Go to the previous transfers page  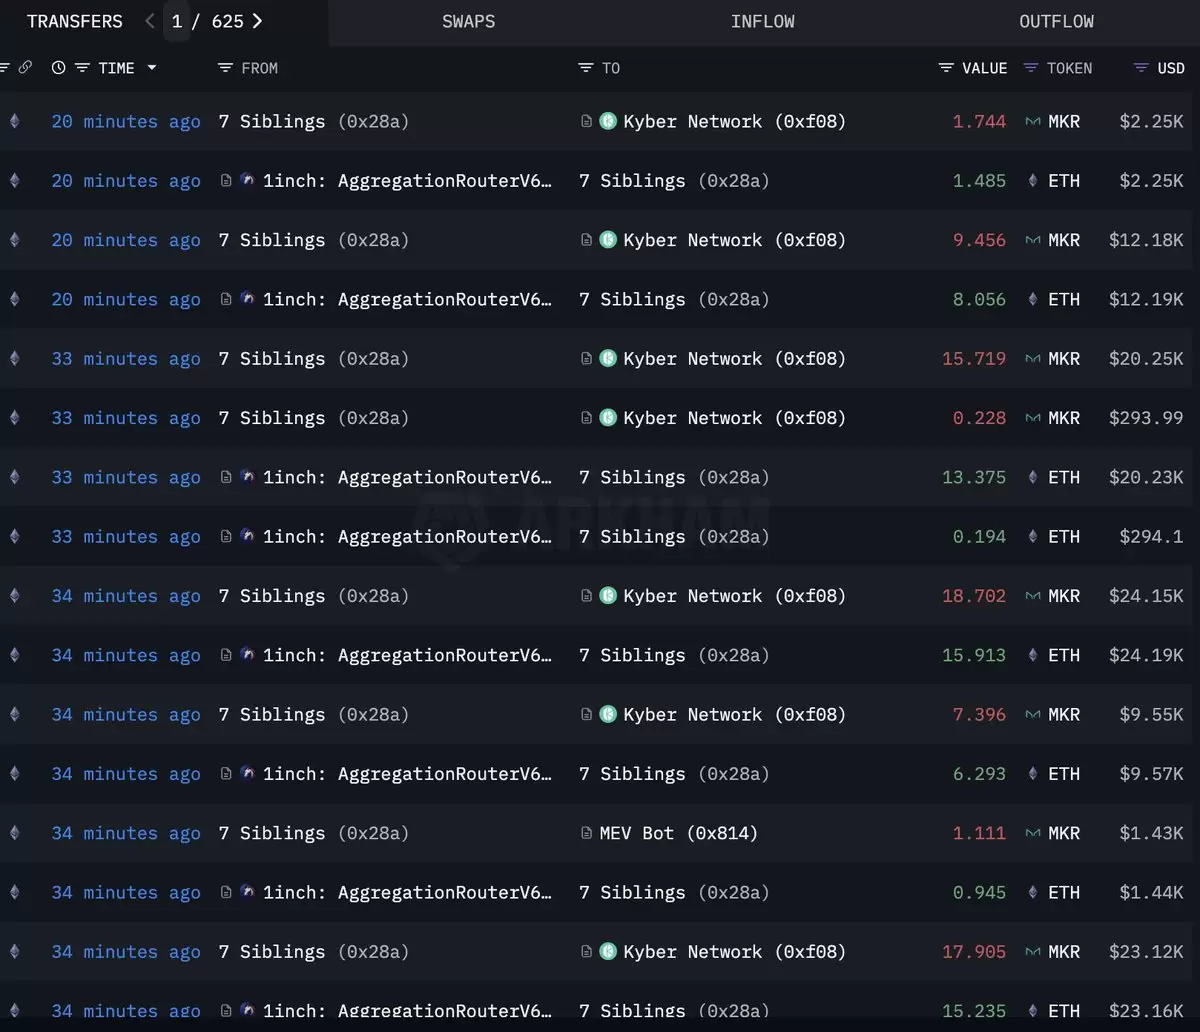pyautogui.click(x=150, y=21)
